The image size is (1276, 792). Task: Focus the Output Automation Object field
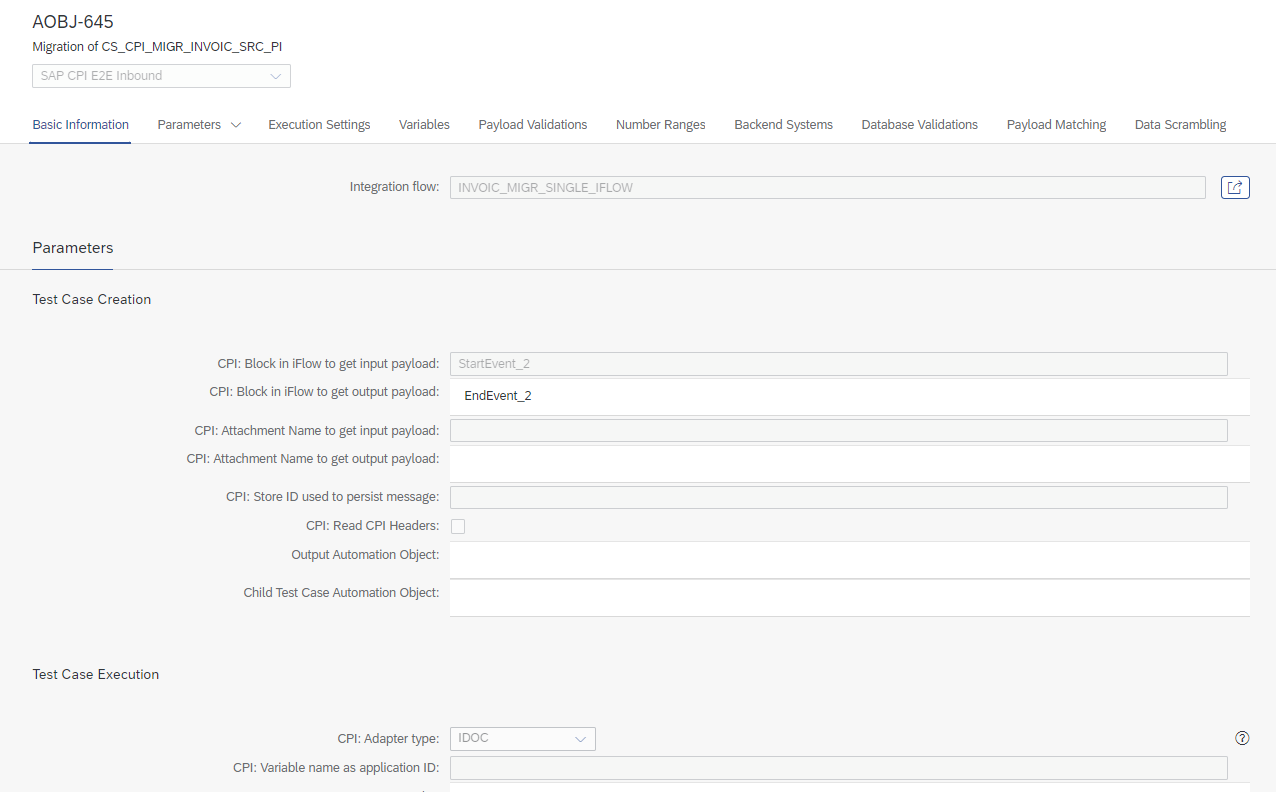(x=849, y=559)
